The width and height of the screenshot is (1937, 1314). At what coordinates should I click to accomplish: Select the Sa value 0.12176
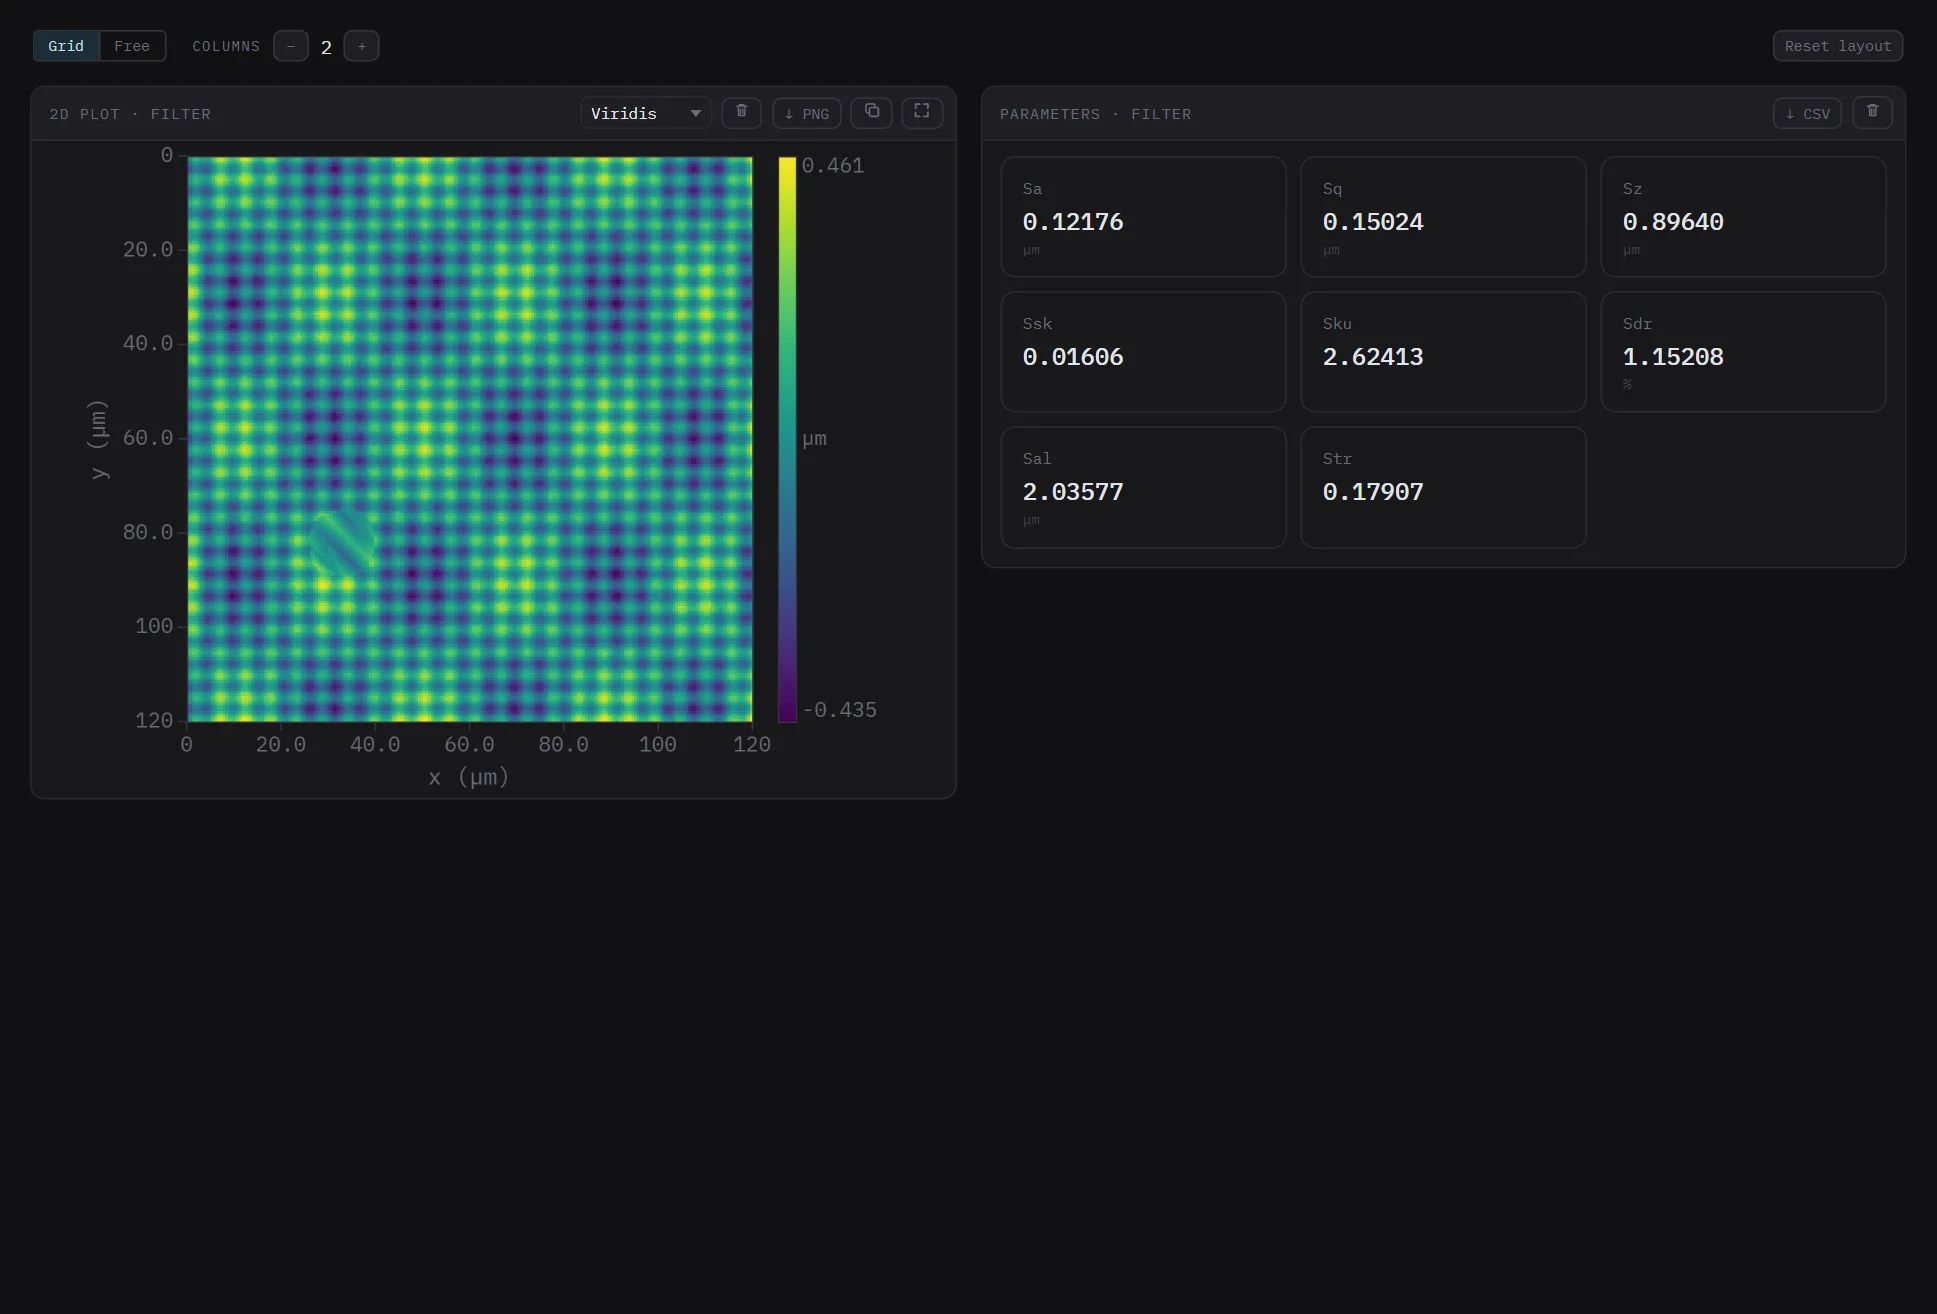pyautogui.click(x=1073, y=222)
